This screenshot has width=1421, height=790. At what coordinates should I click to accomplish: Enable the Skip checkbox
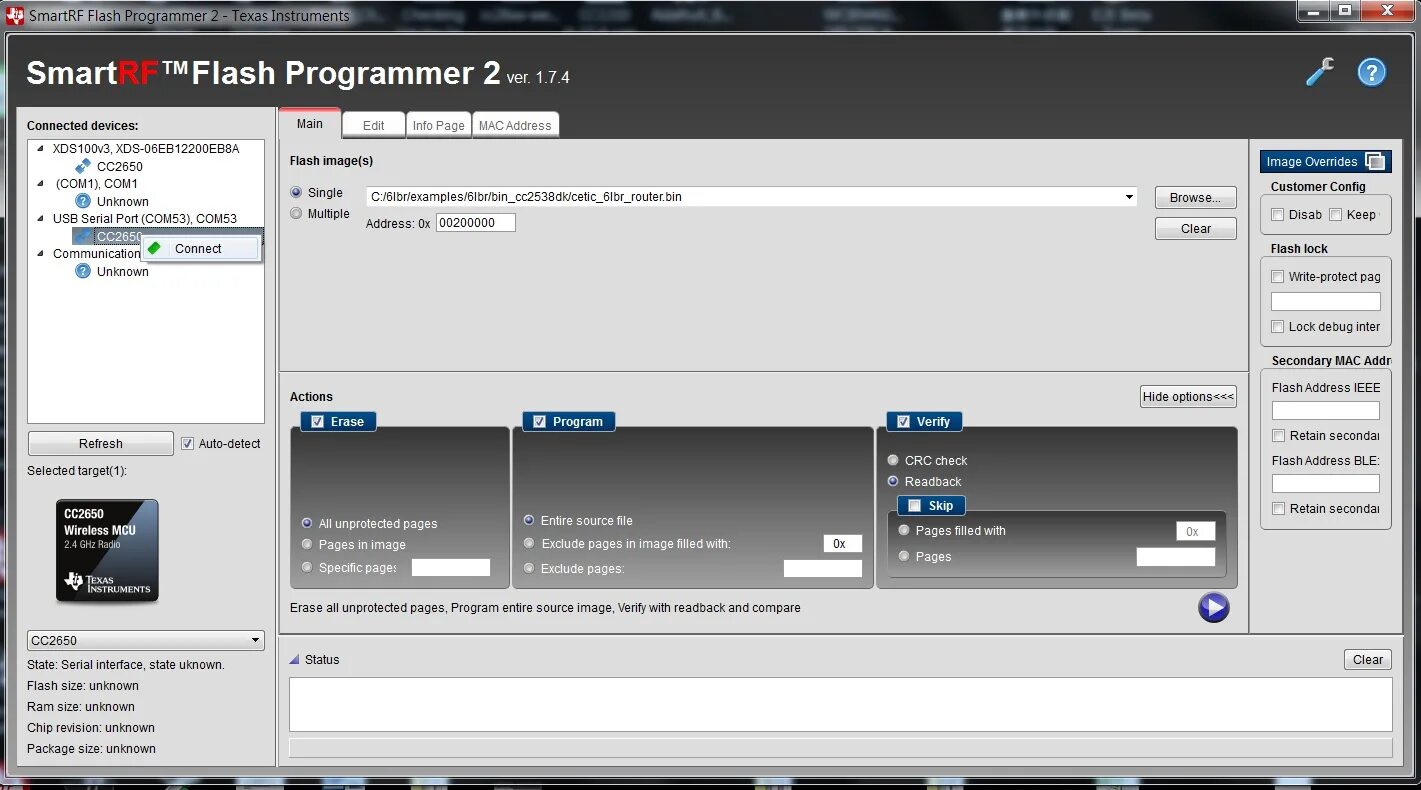click(x=914, y=505)
